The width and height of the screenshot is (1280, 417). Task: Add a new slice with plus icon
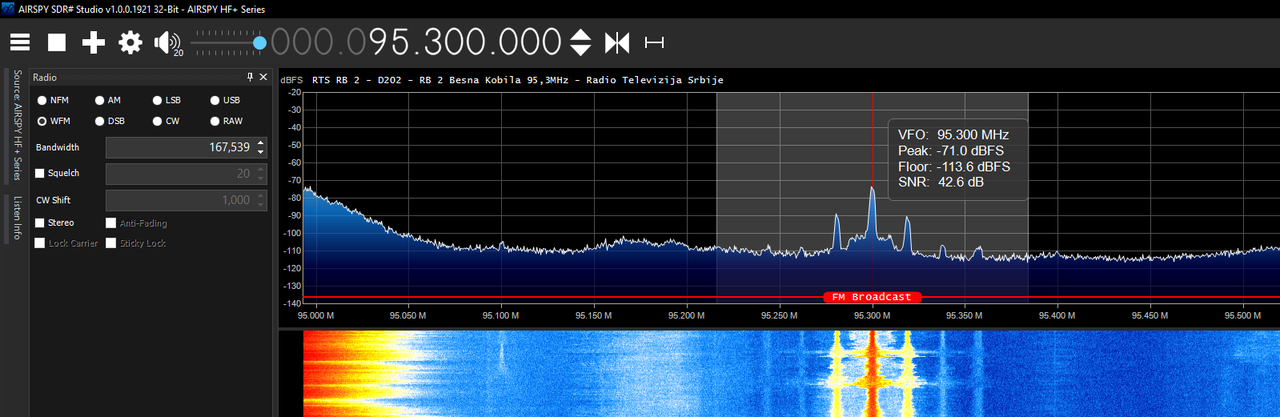(94, 42)
